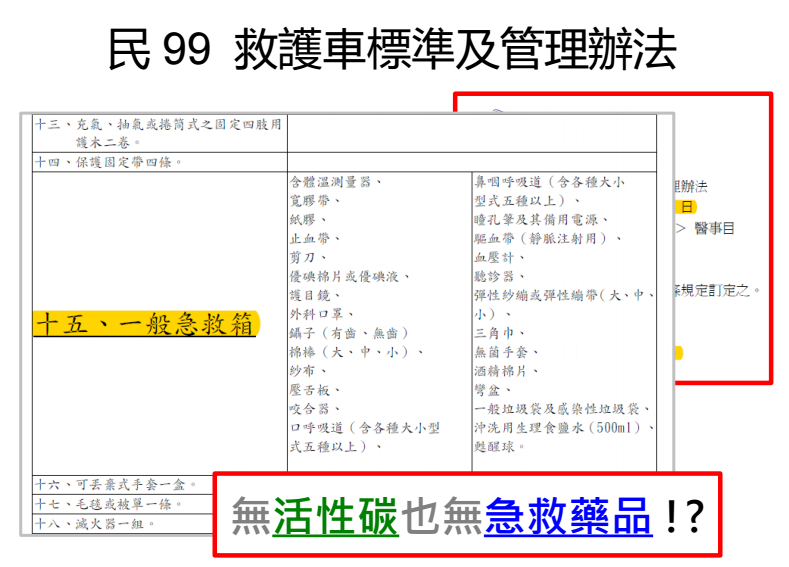
Task: Click the row 十四、保護固定帶四條
Action: (160, 162)
